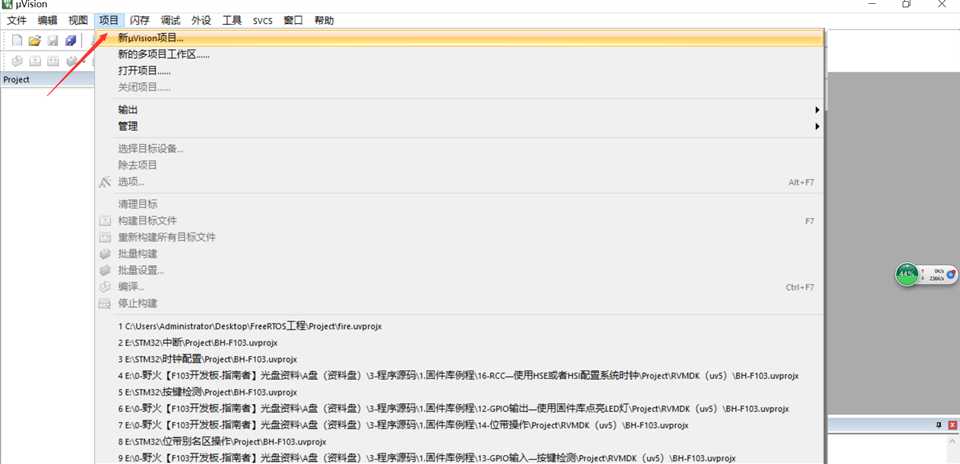Close the open 项目 menu
Viewport: 960px width, 464px height.
pos(109,20)
